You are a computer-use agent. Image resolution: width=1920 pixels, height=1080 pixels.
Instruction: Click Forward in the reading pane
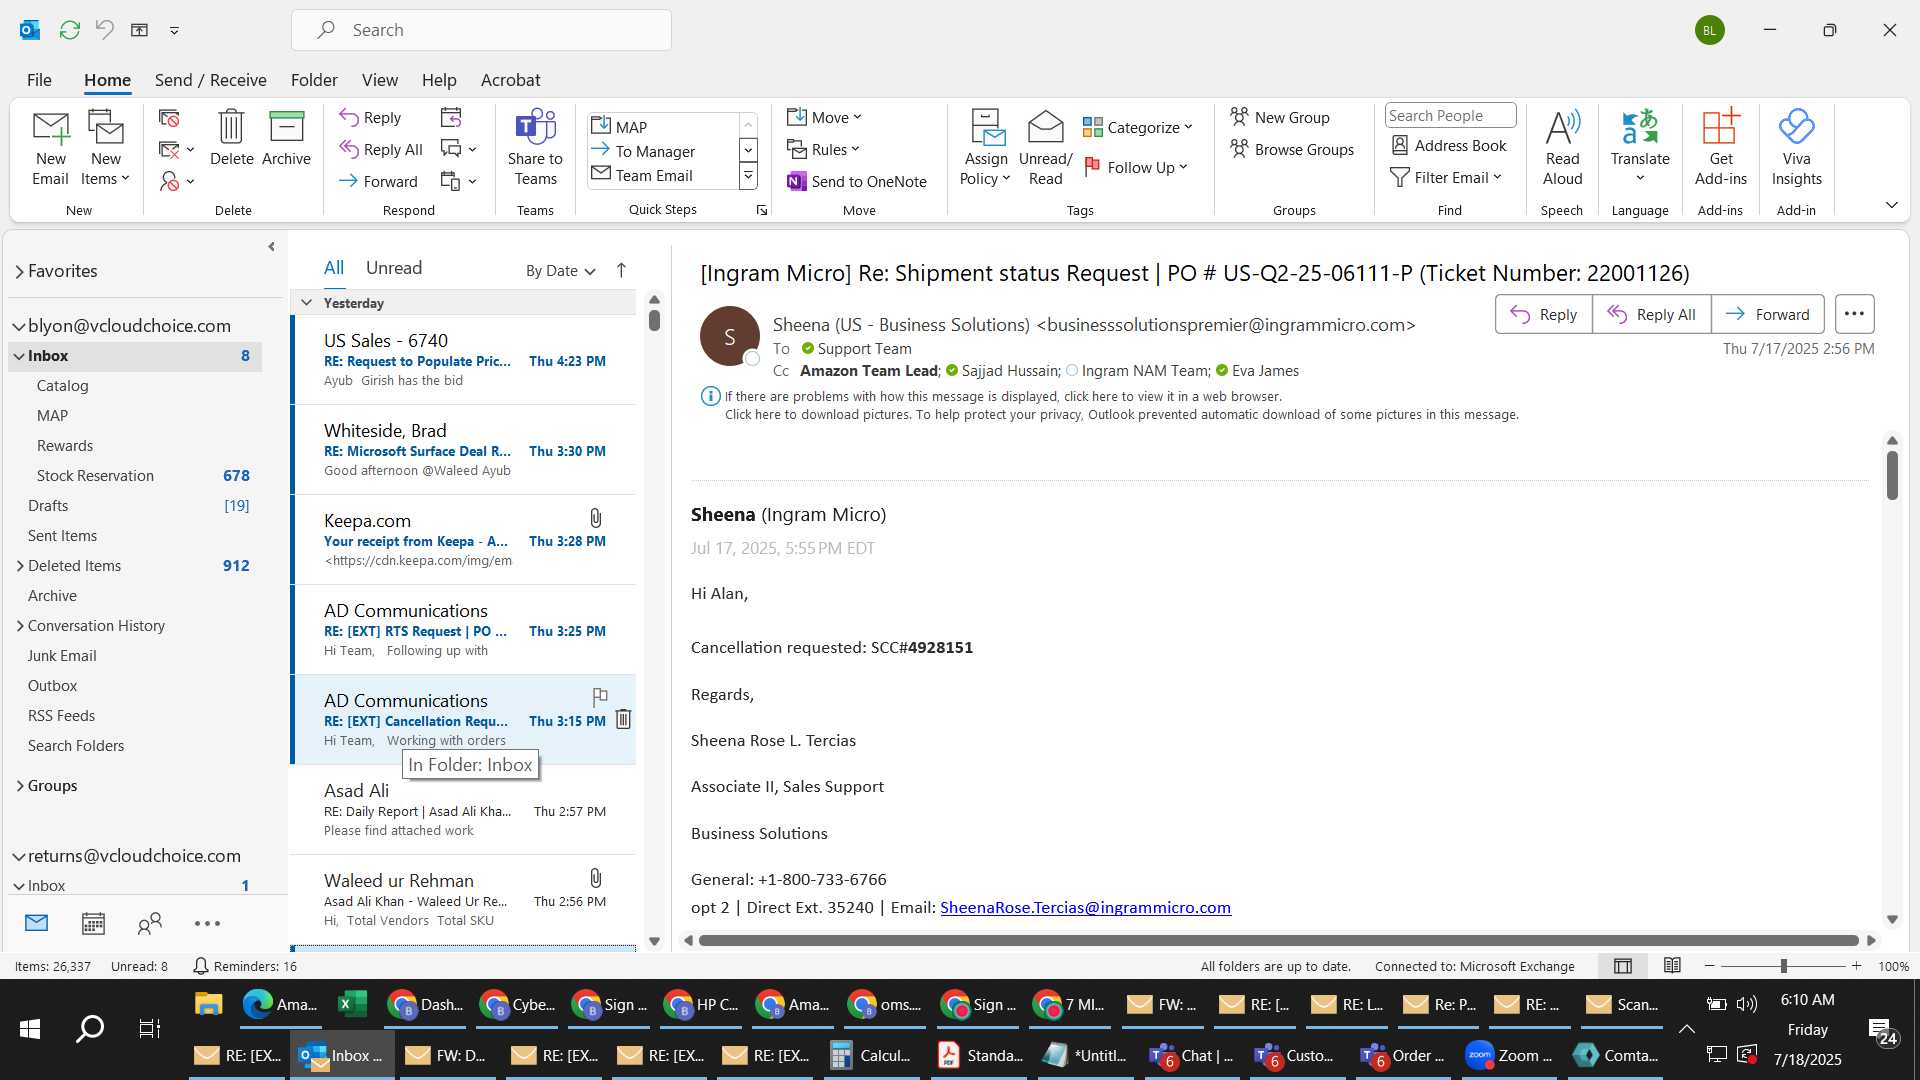point(1767,314)
